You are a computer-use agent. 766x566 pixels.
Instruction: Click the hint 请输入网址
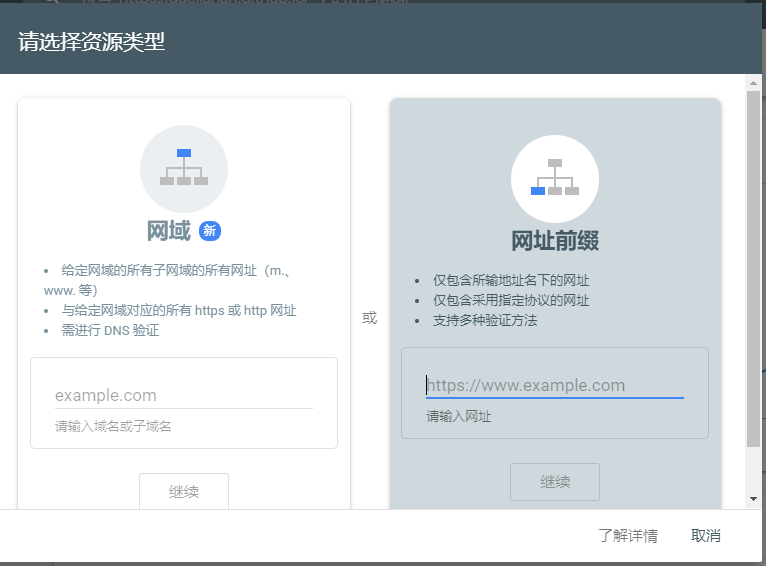[x=459, y=417]
